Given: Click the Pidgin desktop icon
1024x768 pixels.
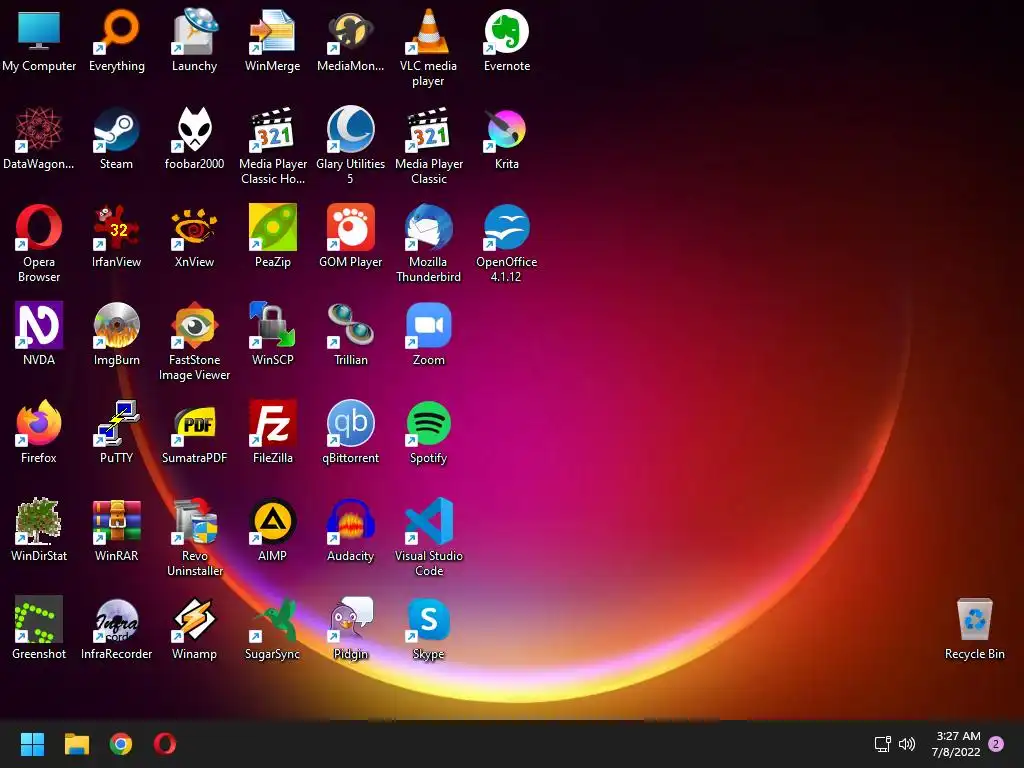Looking at the screenshot, I should (x=351, y=619).
